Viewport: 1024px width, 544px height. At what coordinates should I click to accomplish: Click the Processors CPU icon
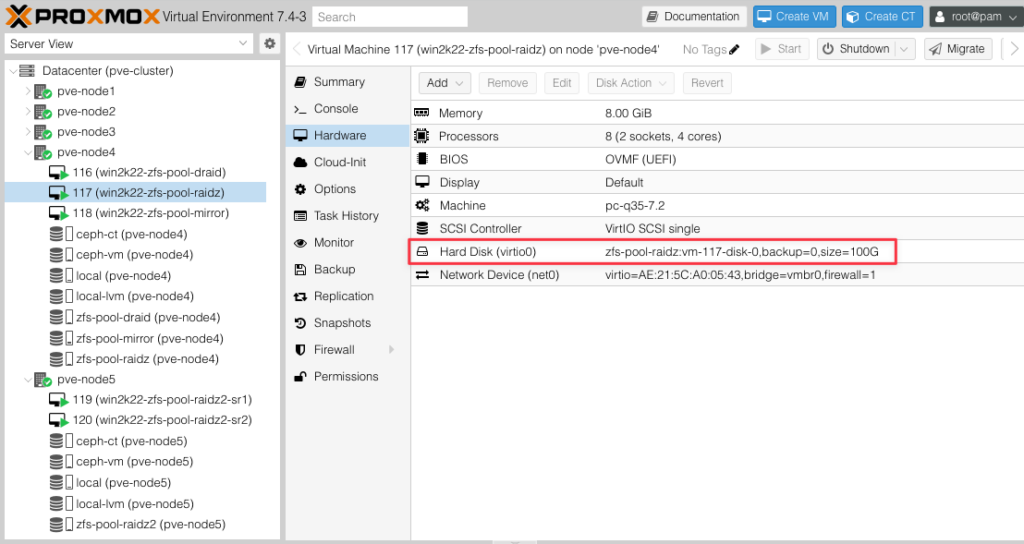422,136
